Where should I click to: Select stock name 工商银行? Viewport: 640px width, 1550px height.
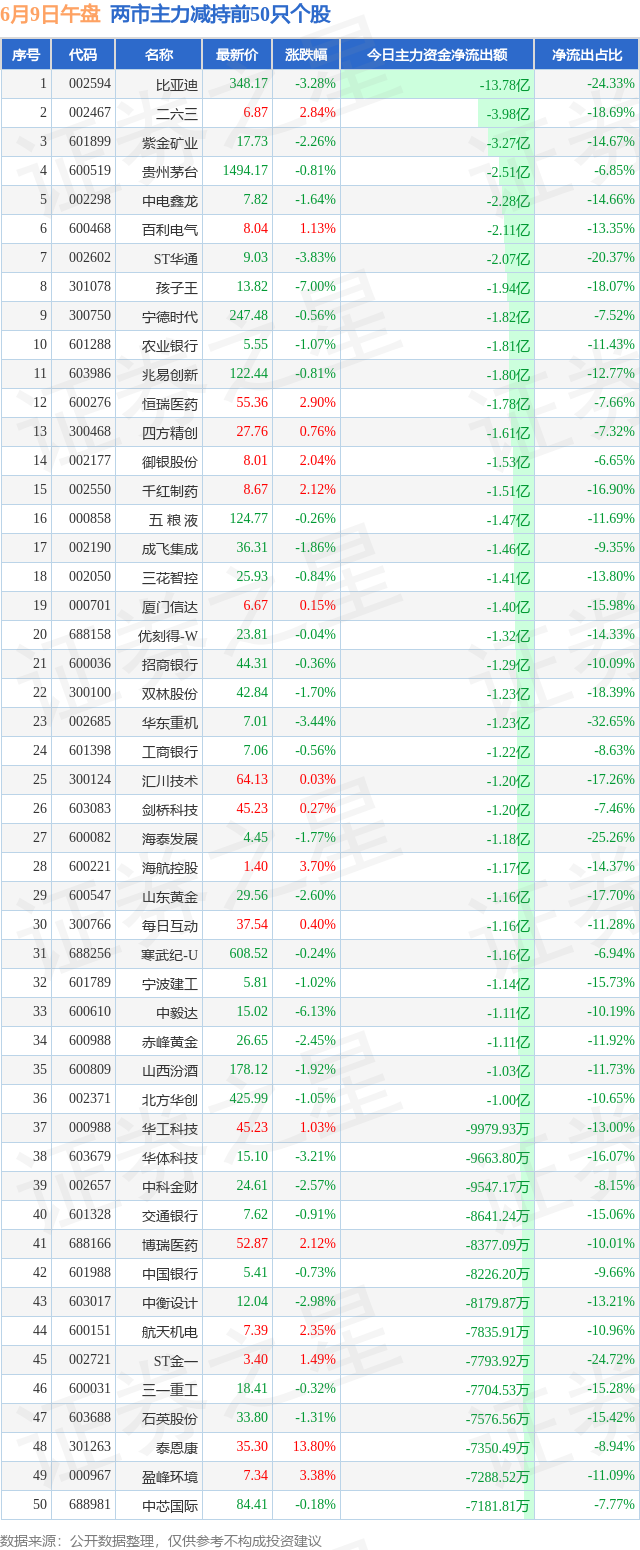coord(170,751)
